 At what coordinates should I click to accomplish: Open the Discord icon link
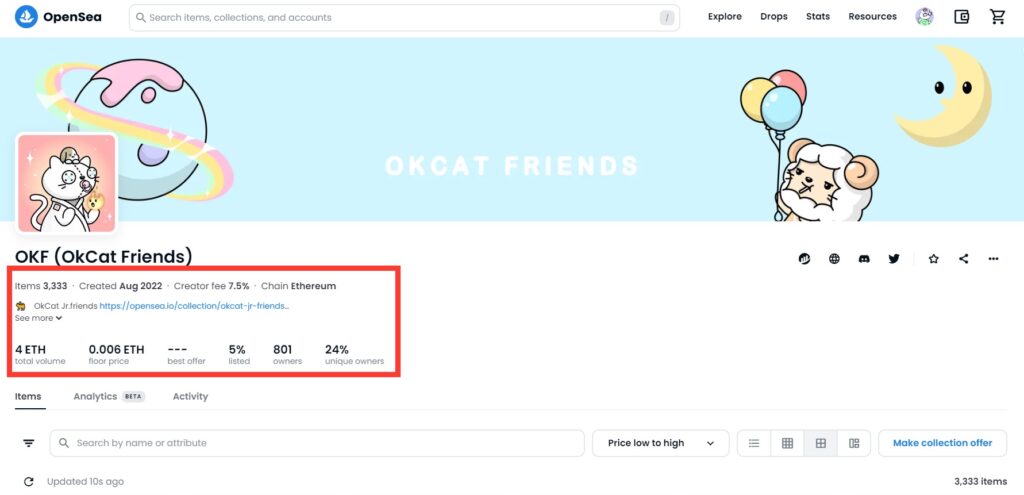click(864, 259)
